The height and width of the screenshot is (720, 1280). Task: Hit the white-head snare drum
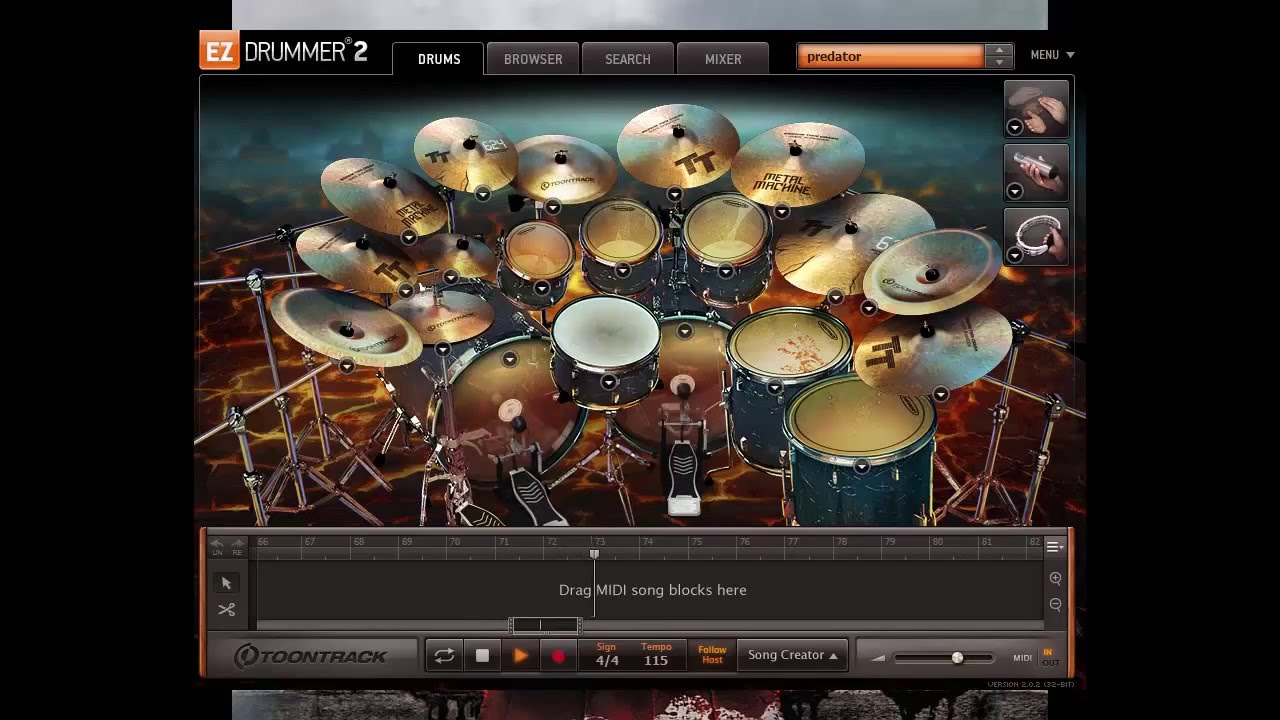pyautogui.click(x=605, y=335)
